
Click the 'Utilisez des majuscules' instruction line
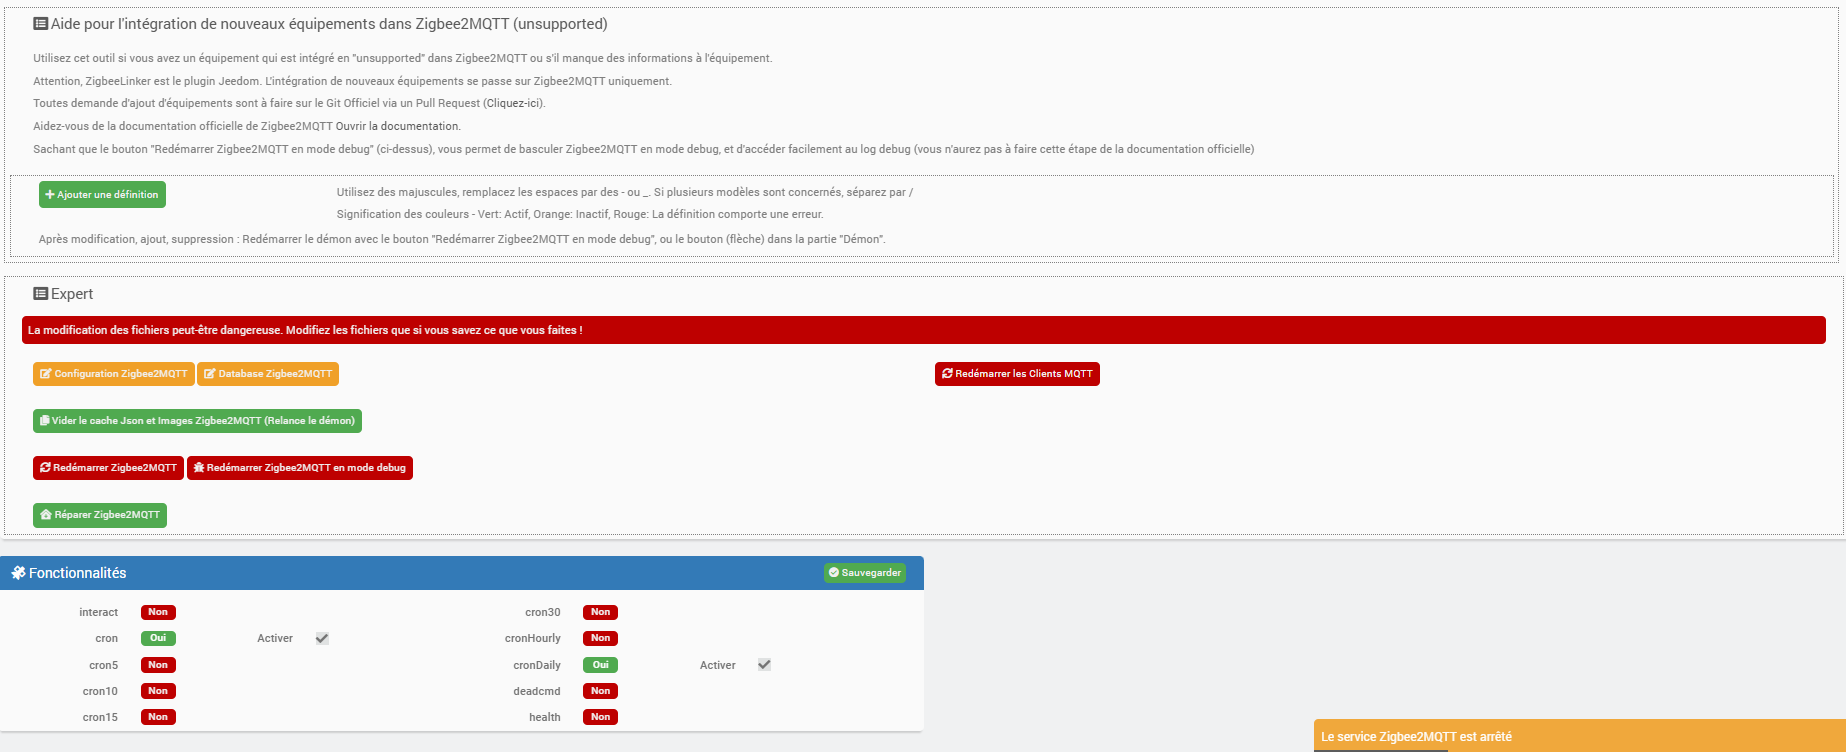[625, 192]
